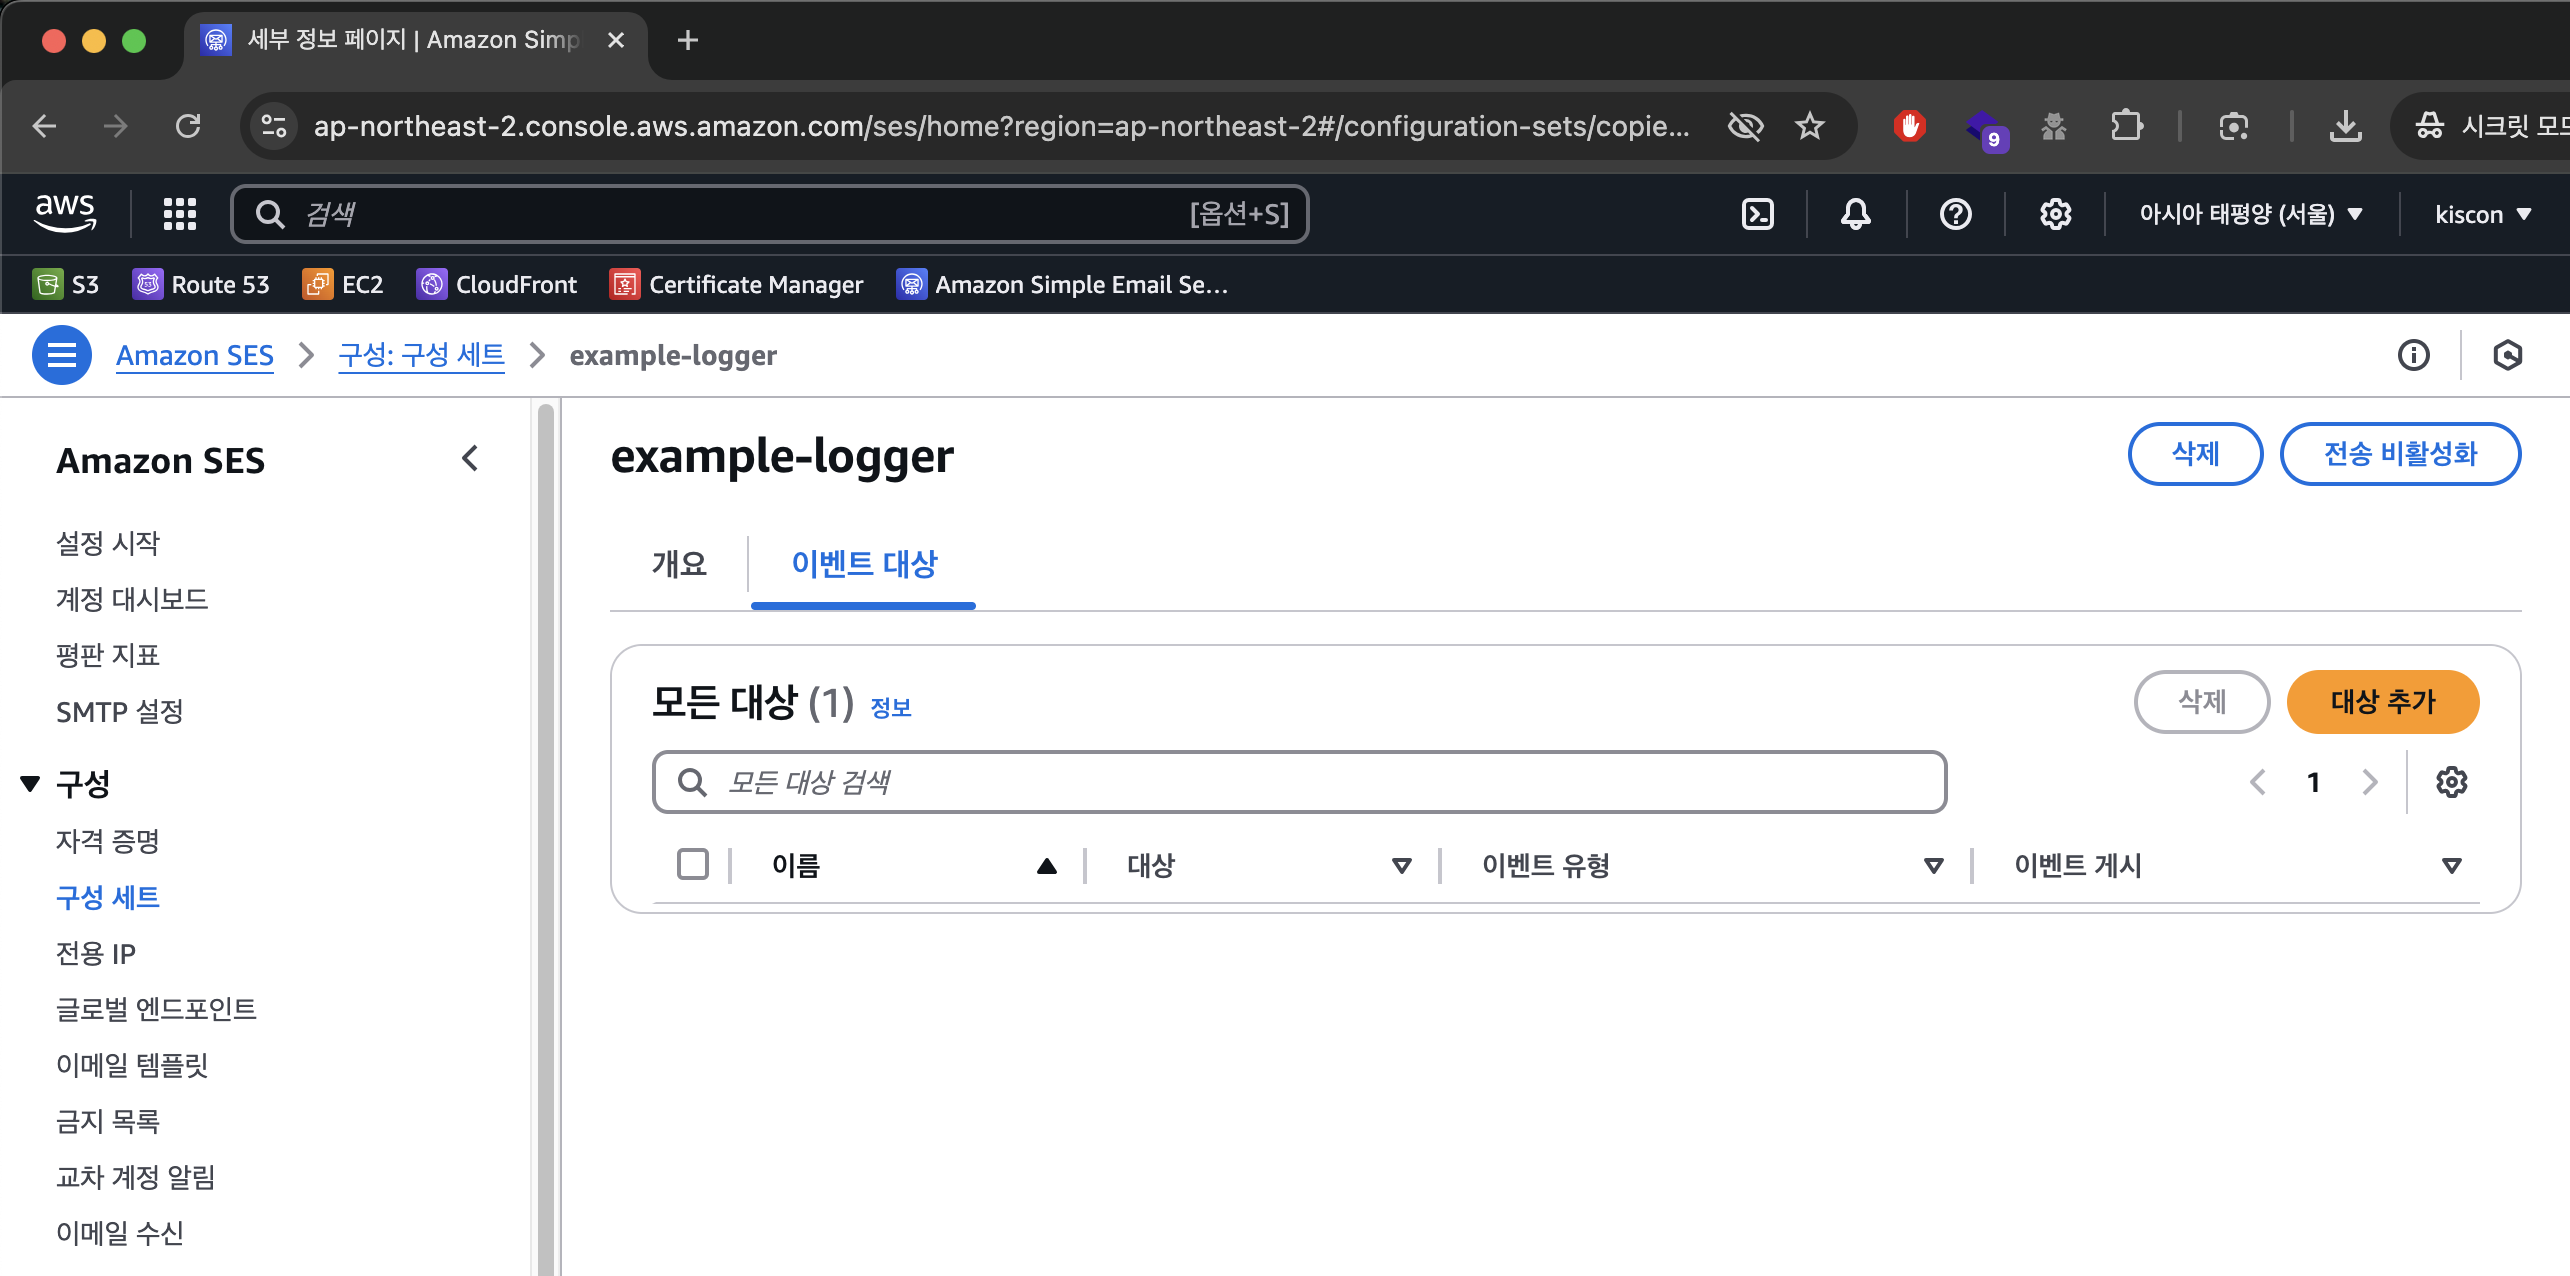
Task: Open the kiscon account dropdown
Action: point(2482,214)
